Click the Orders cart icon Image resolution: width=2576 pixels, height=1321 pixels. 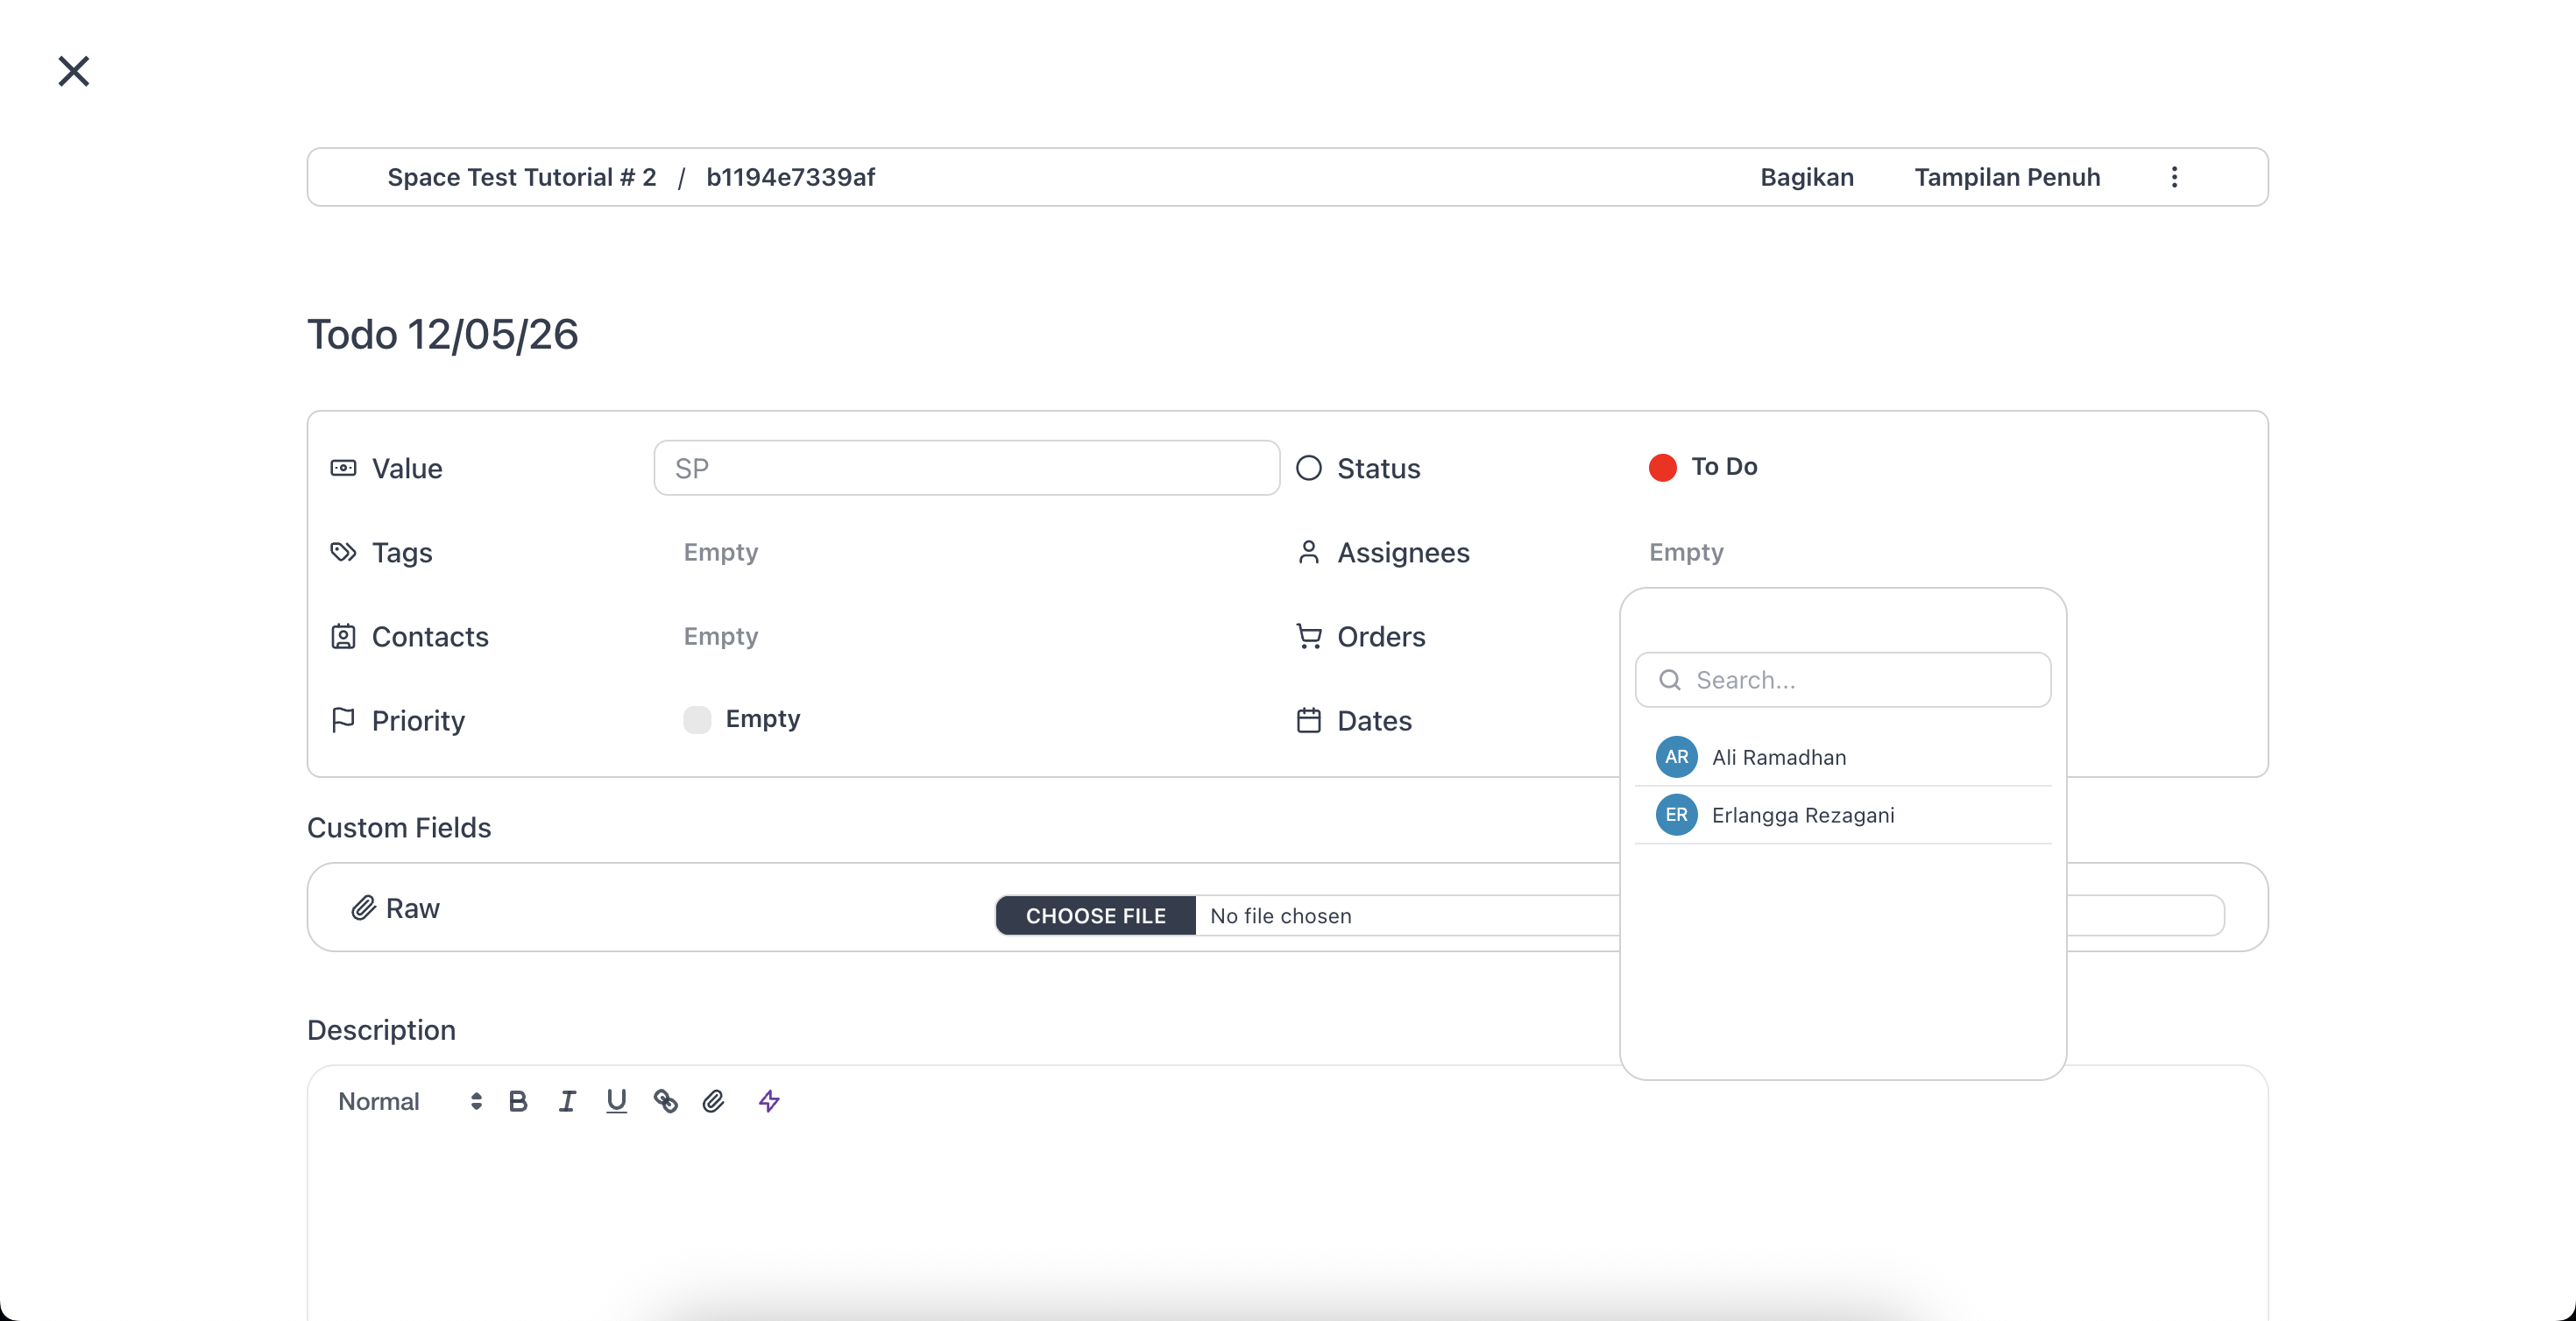1309,636
